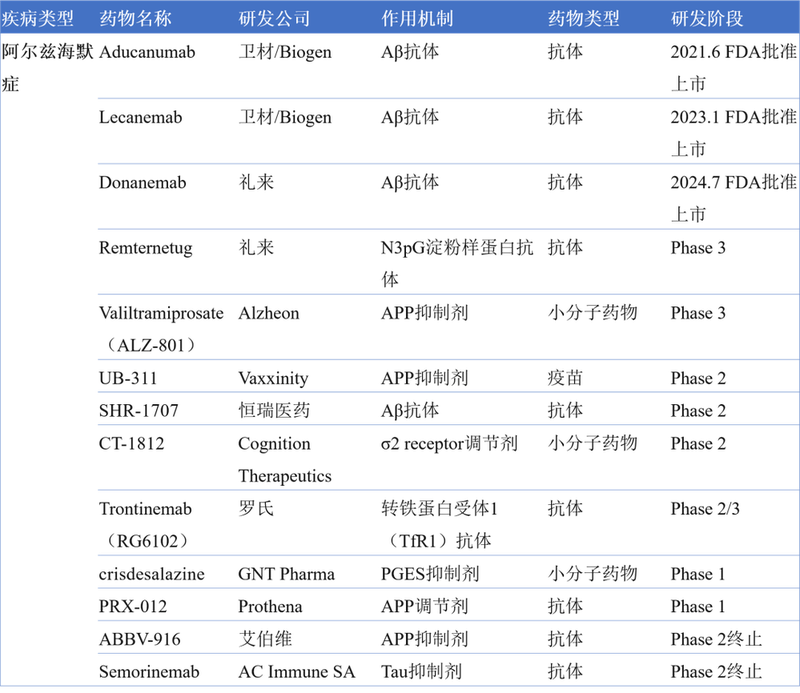Click 卫材/Biogen in the Lecanemab row
The height and width of the screenshot is (693, 800).
pyautogui.click(x=285, y=117)
